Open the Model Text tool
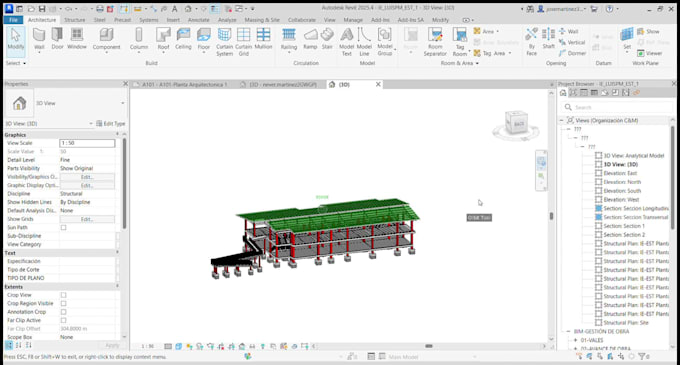Image resolution: width=680 pixels, height=365 pixels. (x=347, y=42)
